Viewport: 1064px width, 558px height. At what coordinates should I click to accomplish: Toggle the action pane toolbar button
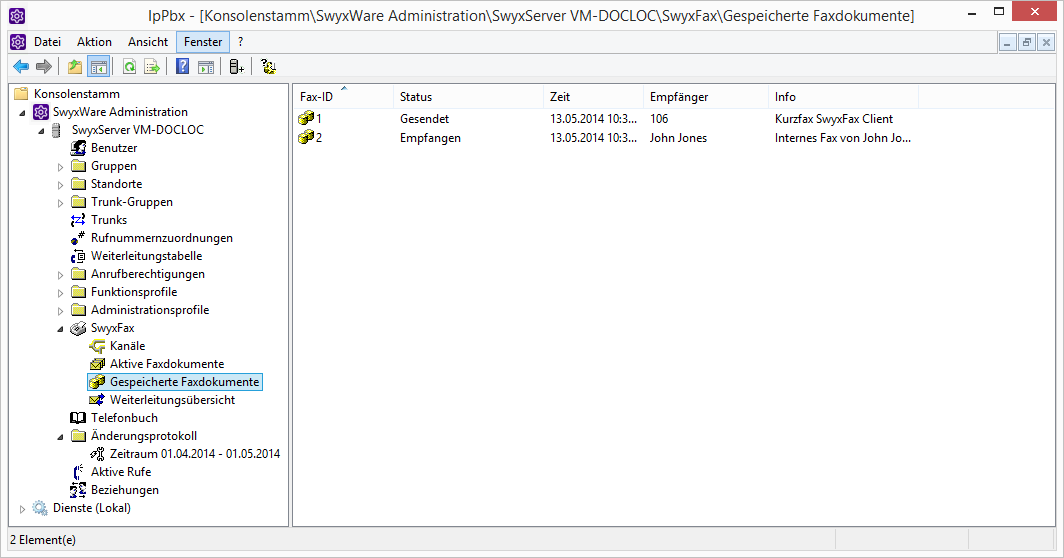point(205,67)
